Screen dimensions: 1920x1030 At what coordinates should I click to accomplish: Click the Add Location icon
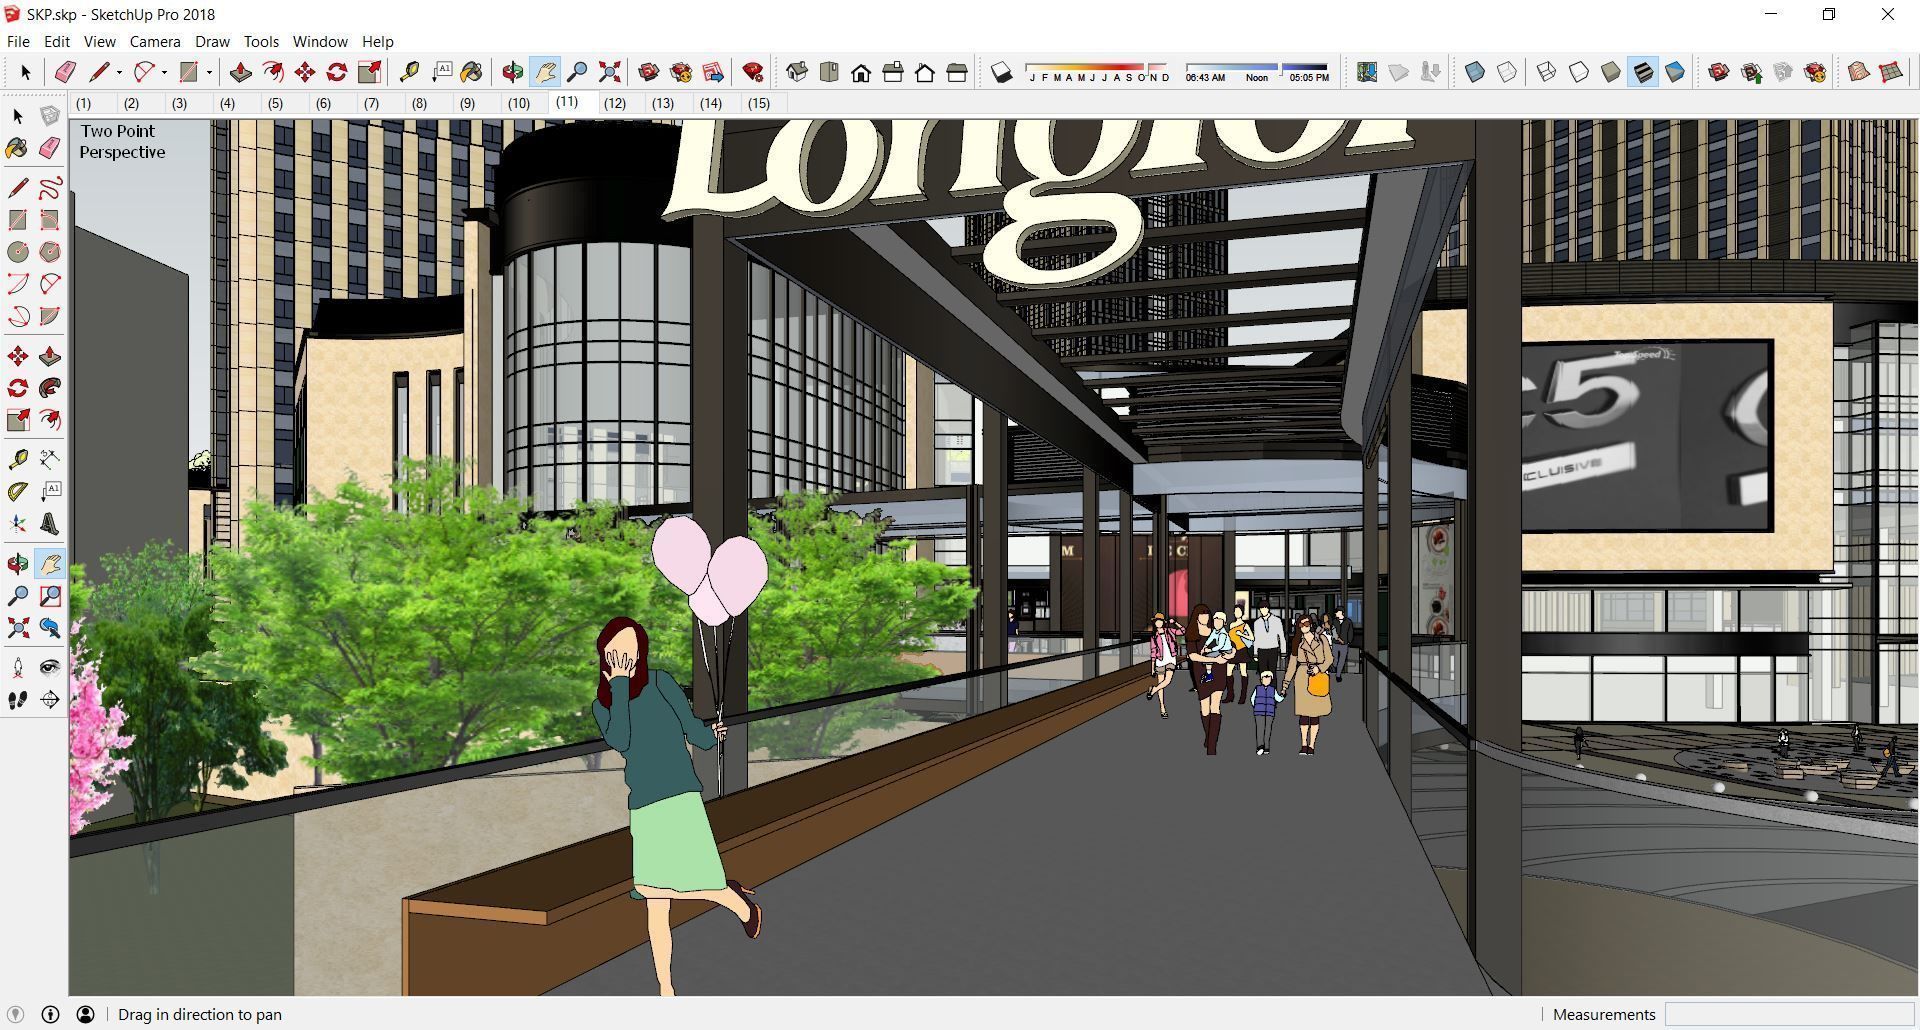tap(1367, 72)
